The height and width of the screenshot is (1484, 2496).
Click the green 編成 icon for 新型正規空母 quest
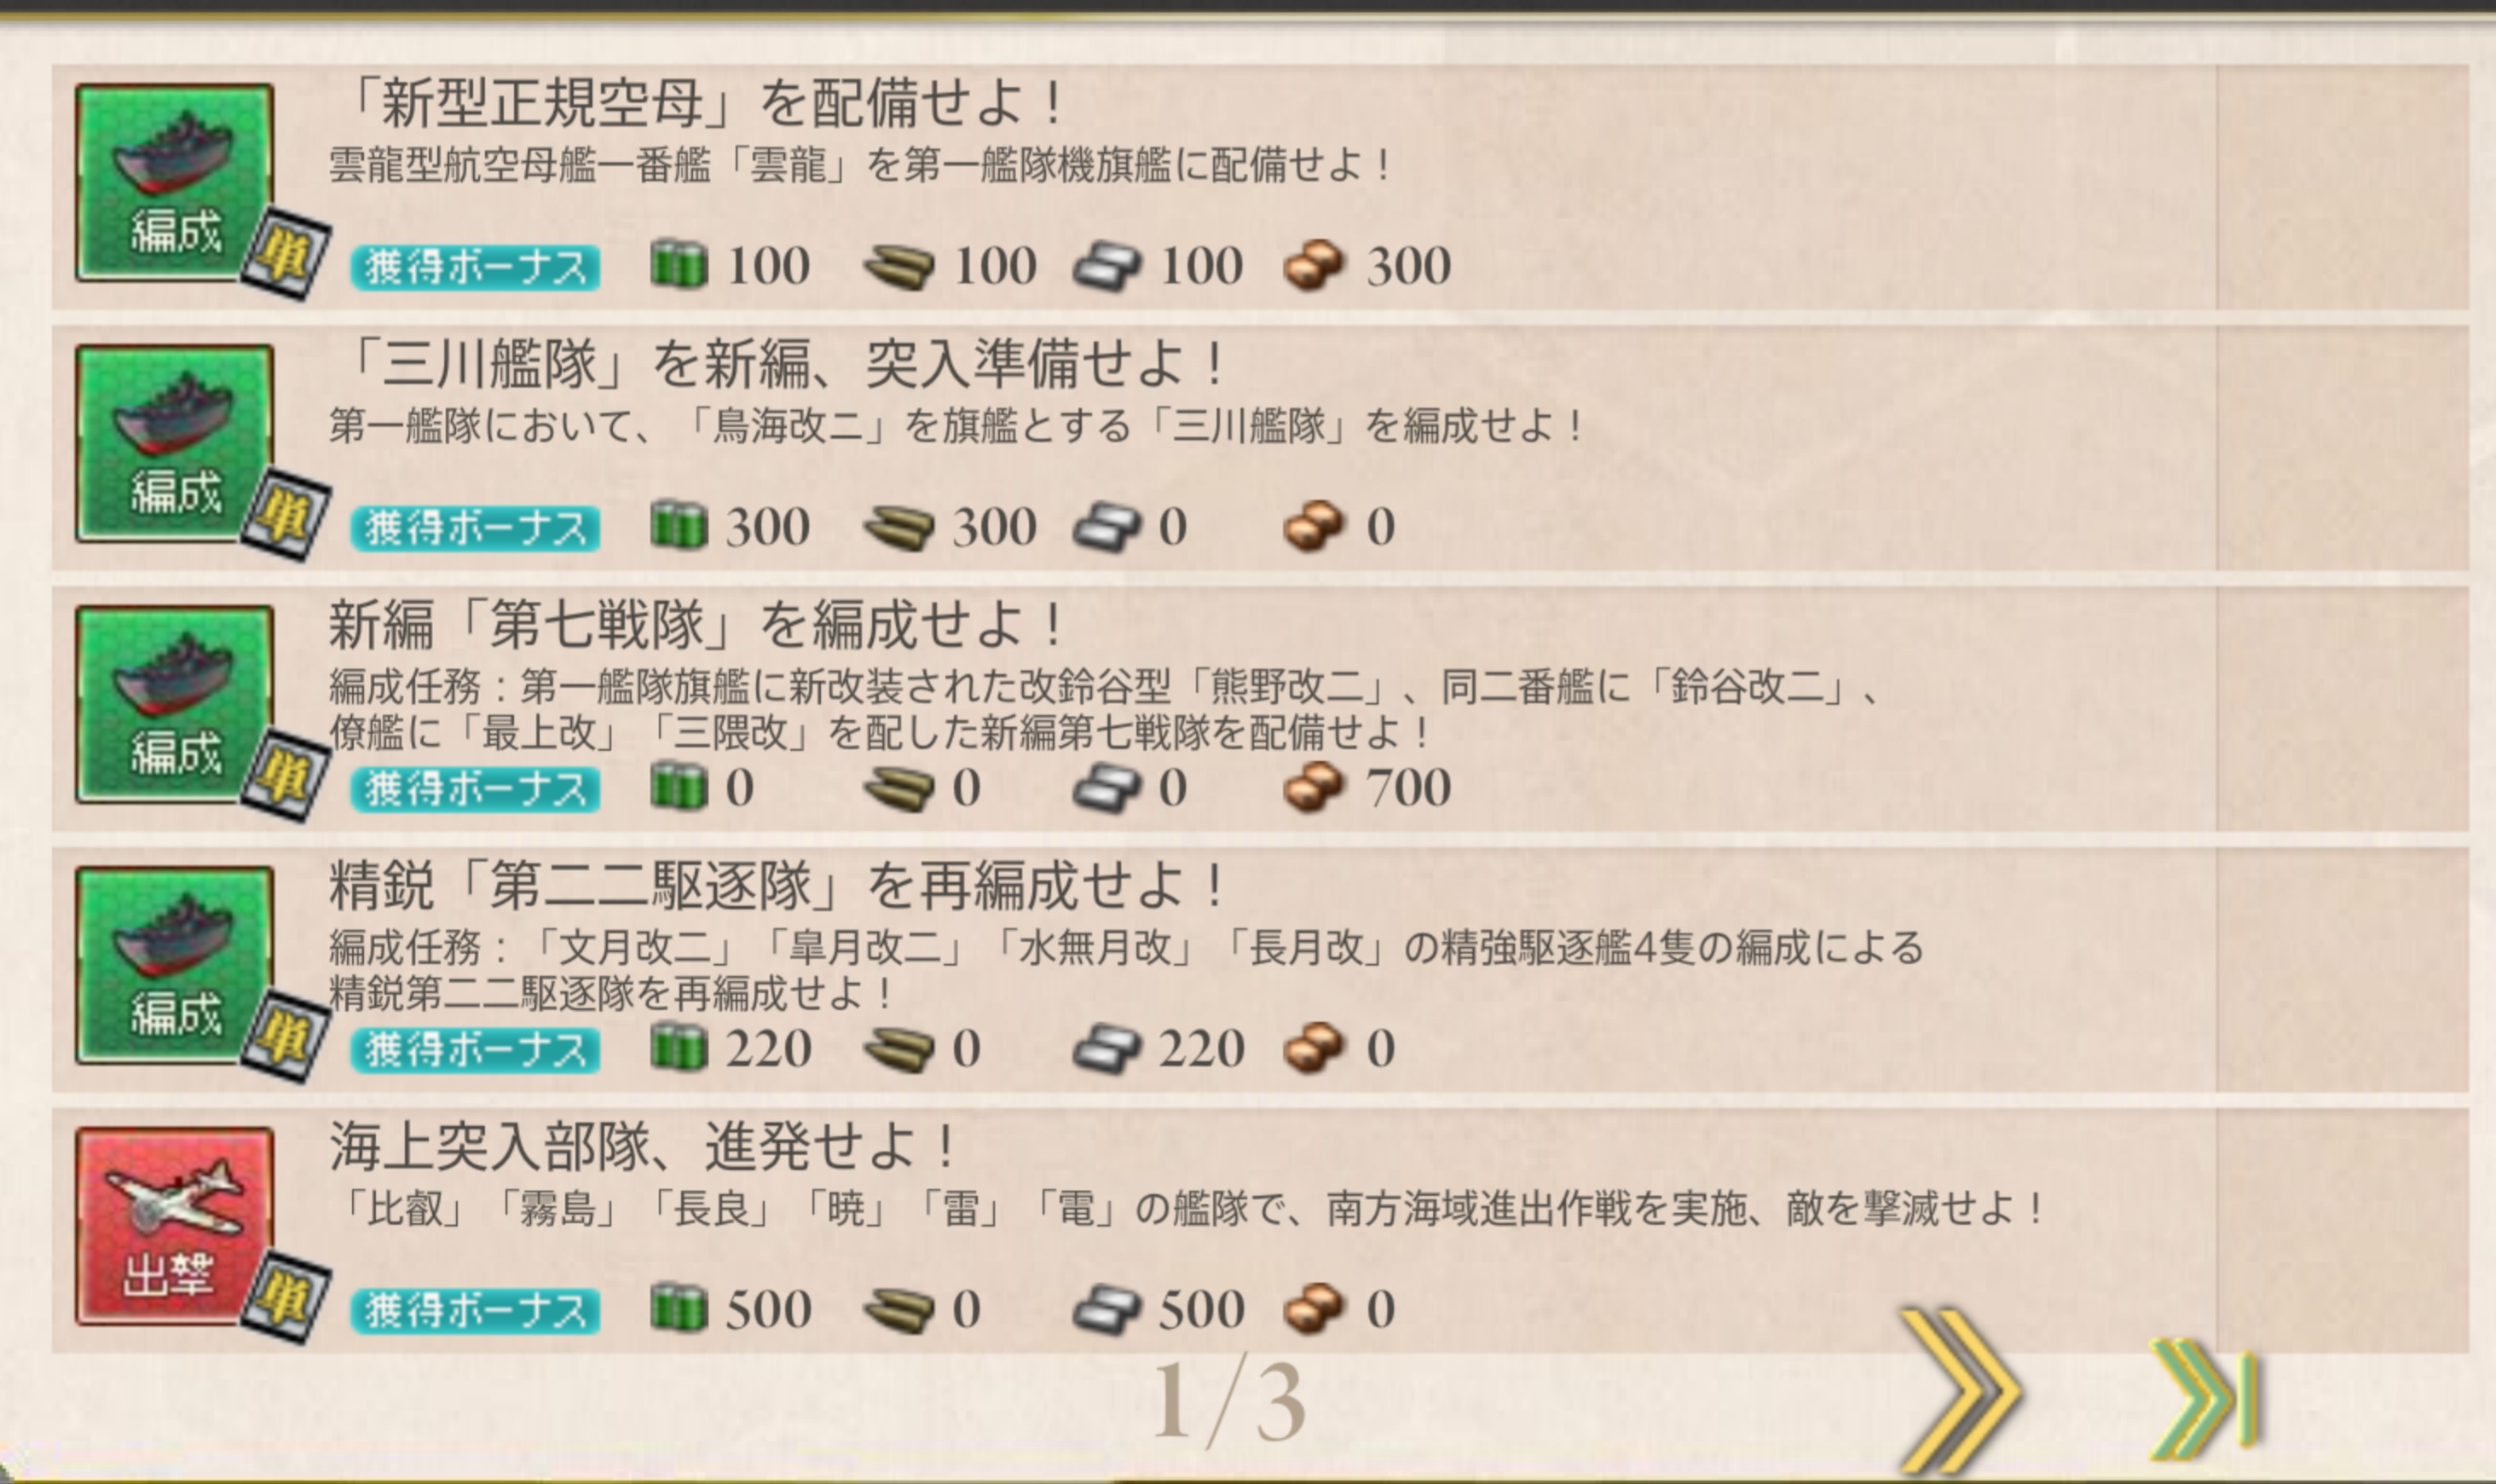[174, 182]
